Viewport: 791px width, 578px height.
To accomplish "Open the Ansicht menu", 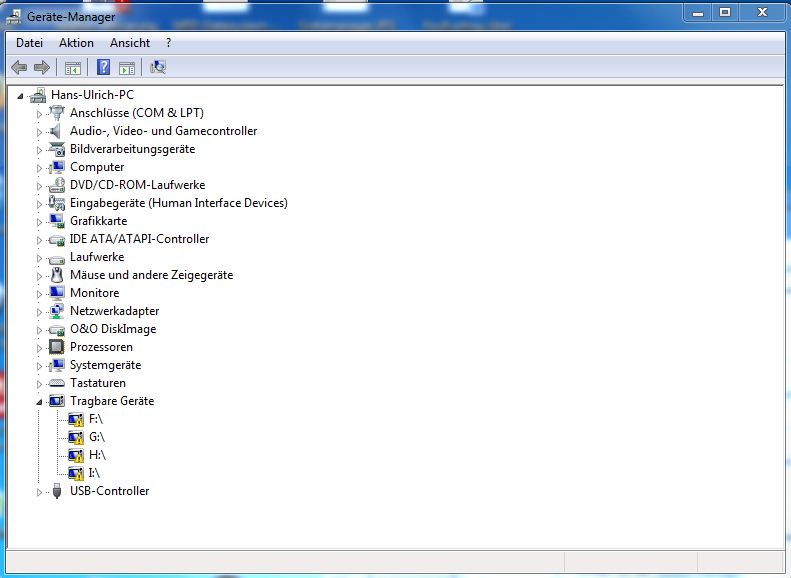I will point(130,43).
